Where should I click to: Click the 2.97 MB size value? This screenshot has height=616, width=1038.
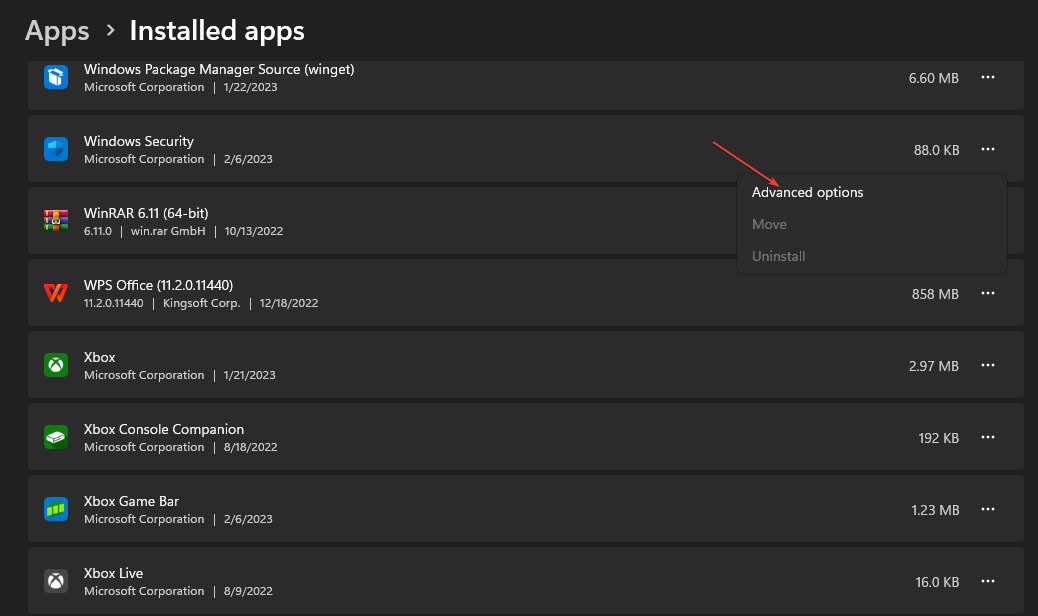[x=933, y=366]
